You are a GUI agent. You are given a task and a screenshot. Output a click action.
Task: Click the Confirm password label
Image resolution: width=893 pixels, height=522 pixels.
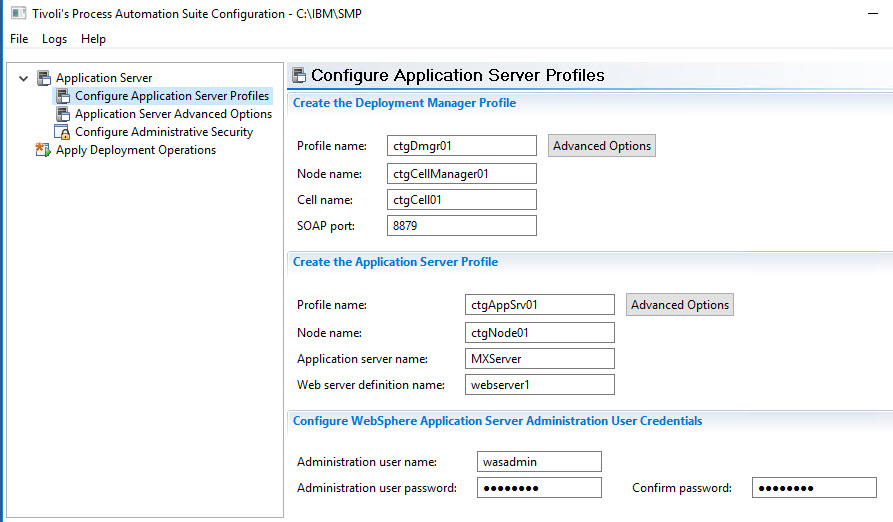(682, 488)
